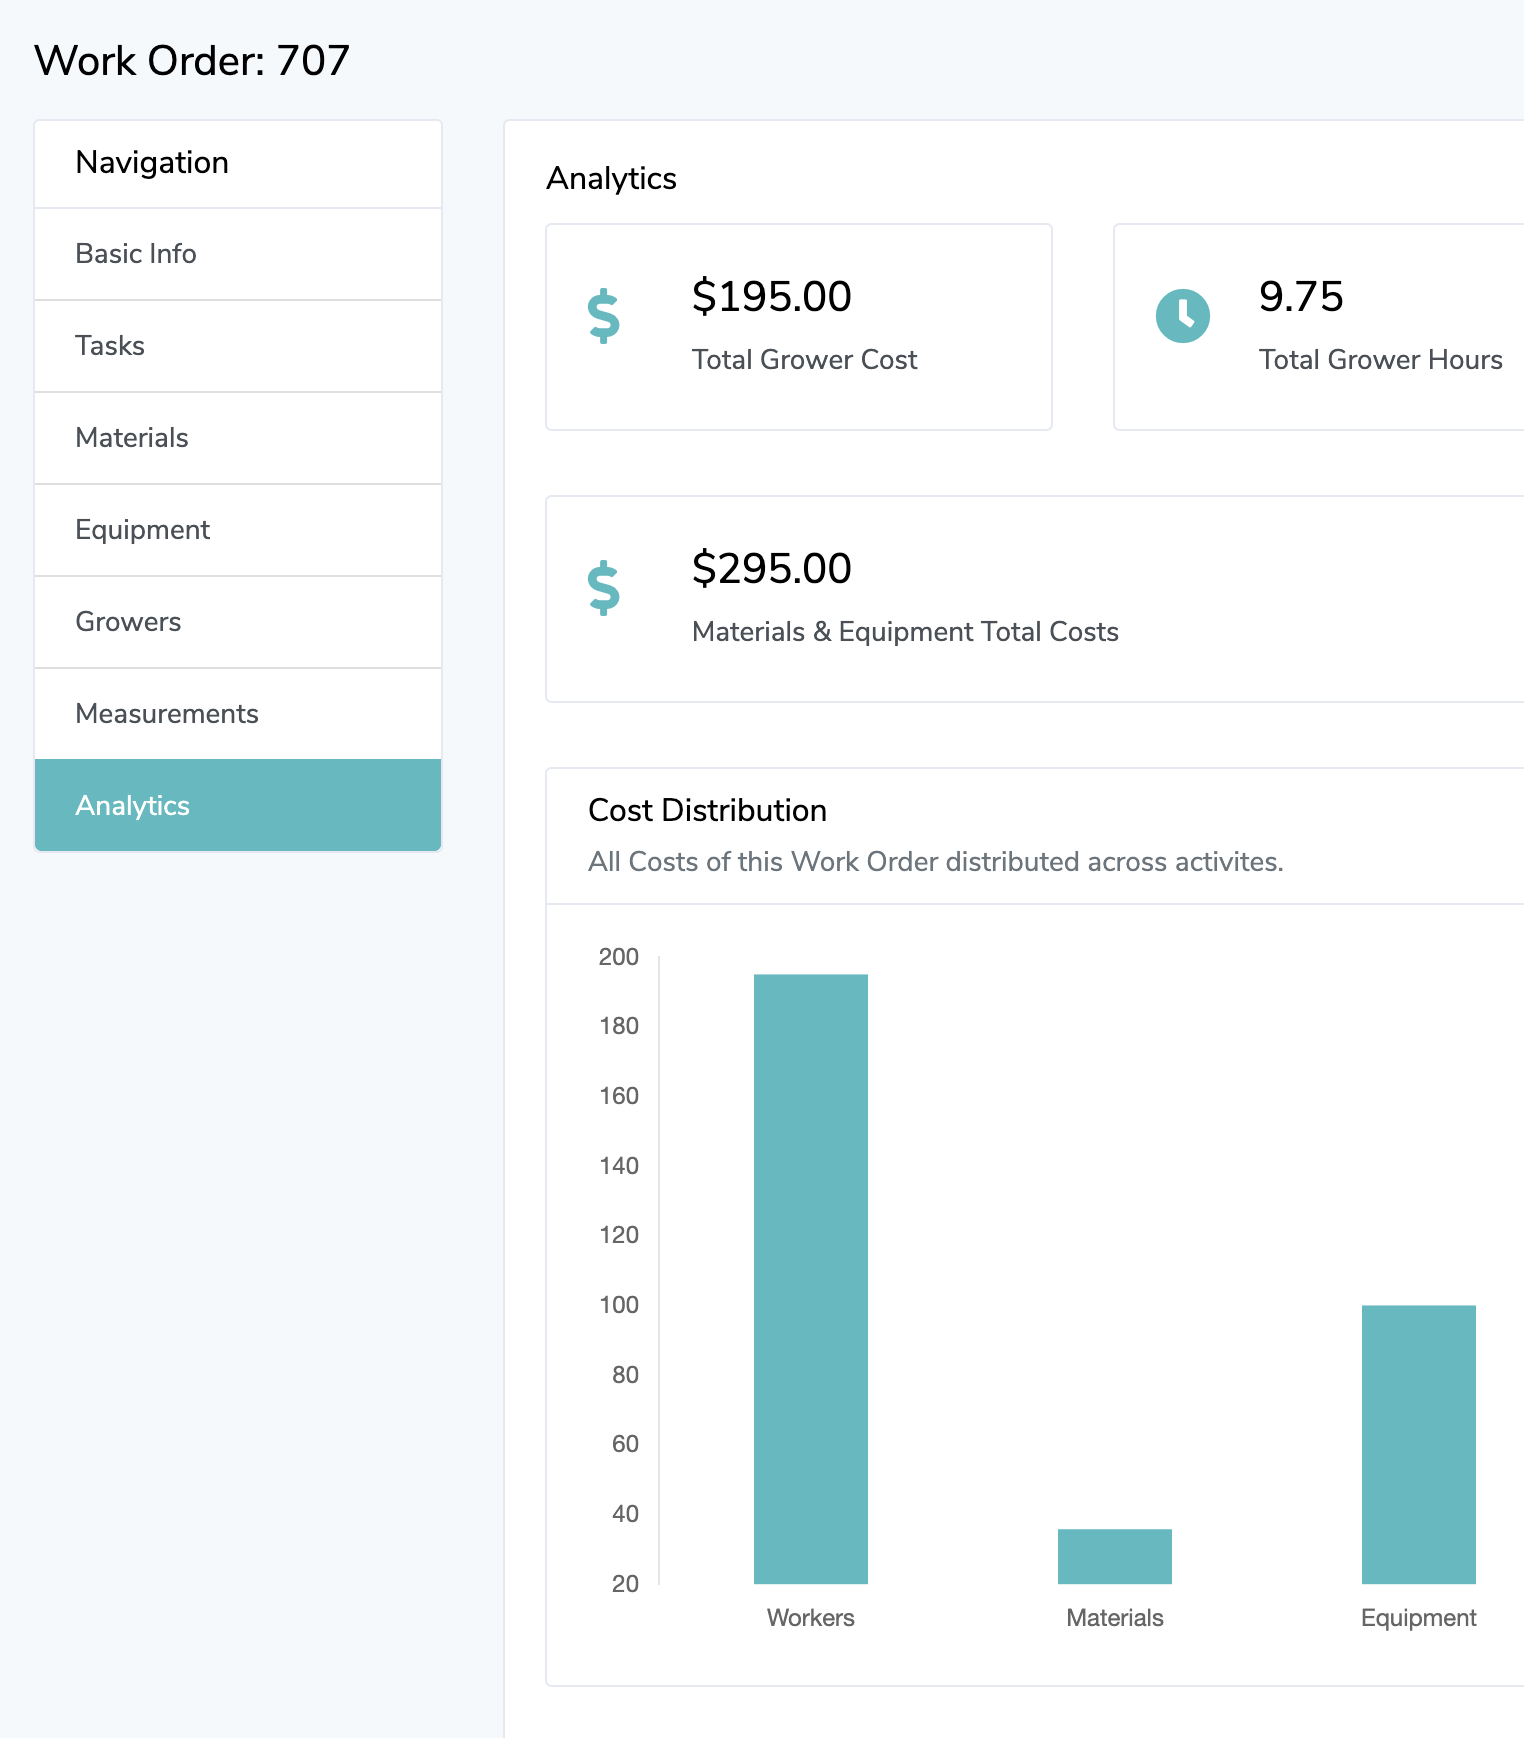Go to Tasks in navigation

(x=238, y=346)
